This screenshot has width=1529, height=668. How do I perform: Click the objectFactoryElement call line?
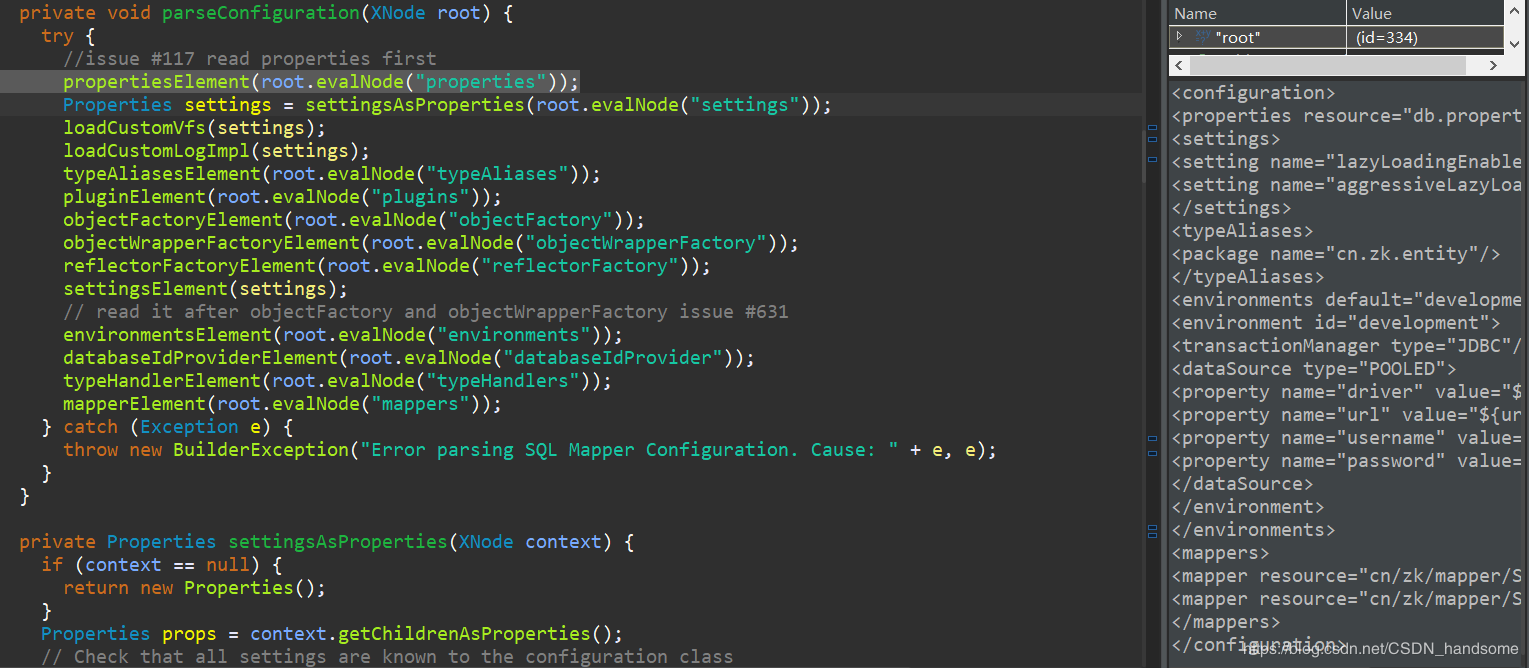click(354, 220)
